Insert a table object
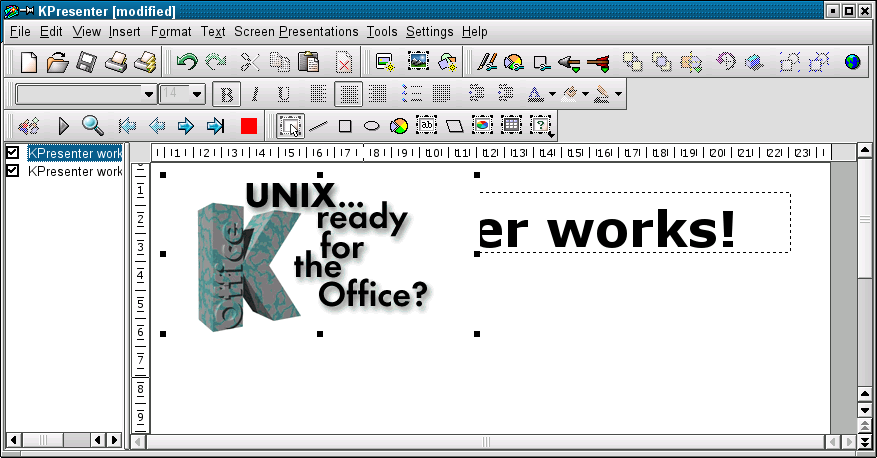The image size is (877, 458). point(511,125)
